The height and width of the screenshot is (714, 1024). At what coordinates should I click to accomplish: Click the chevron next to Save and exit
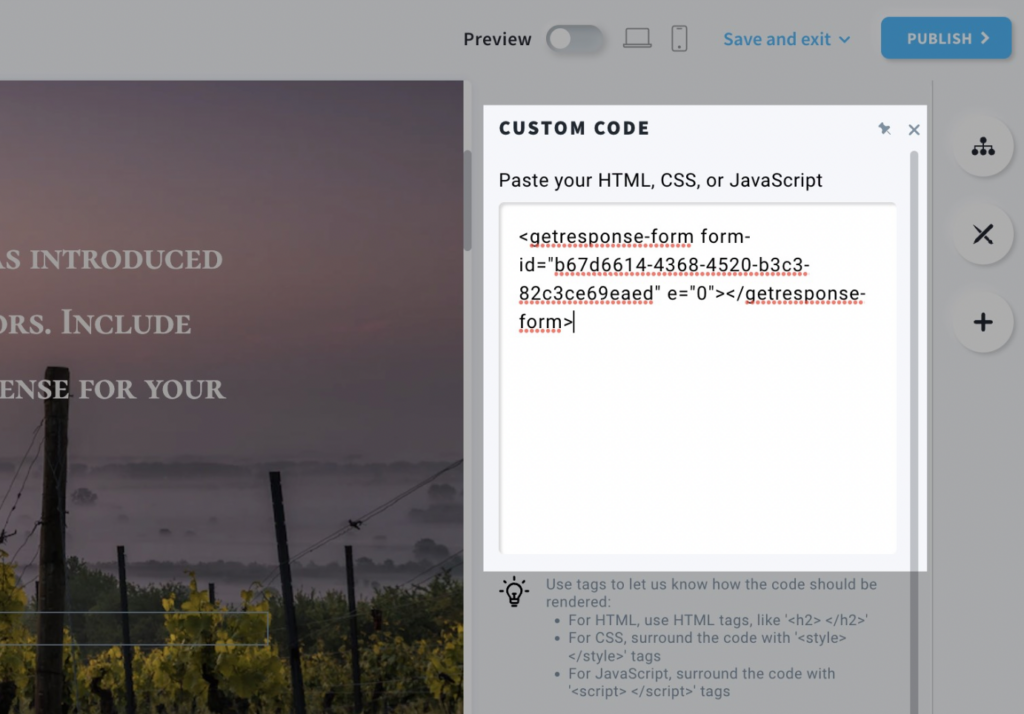844,40
